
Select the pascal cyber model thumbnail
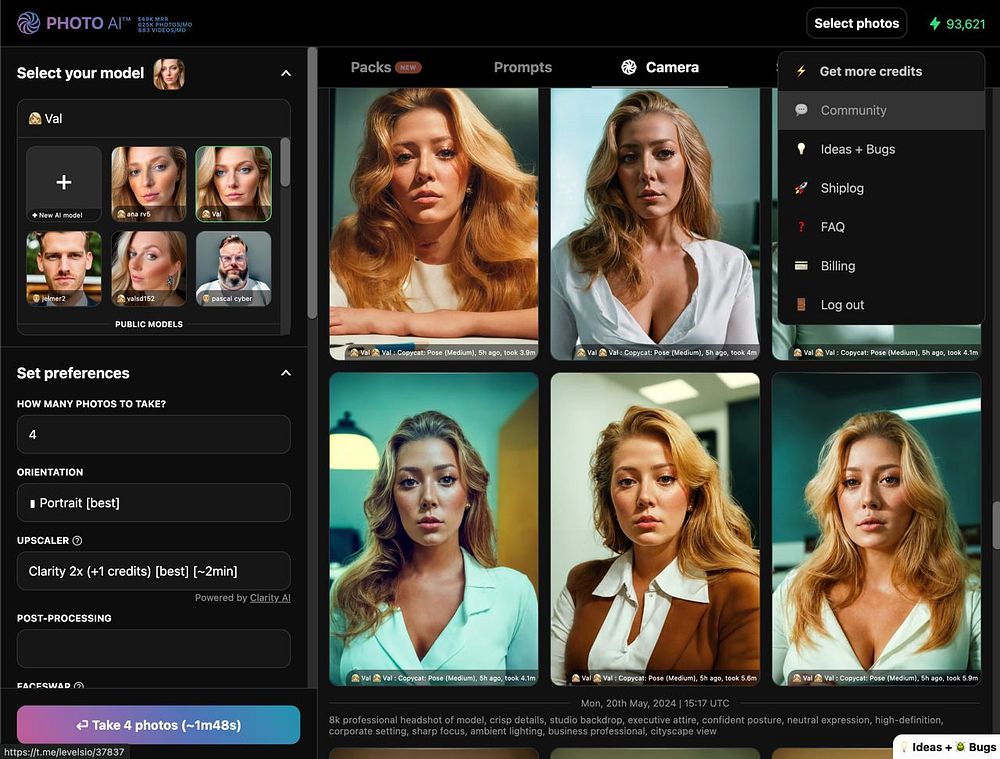(233, 269)
